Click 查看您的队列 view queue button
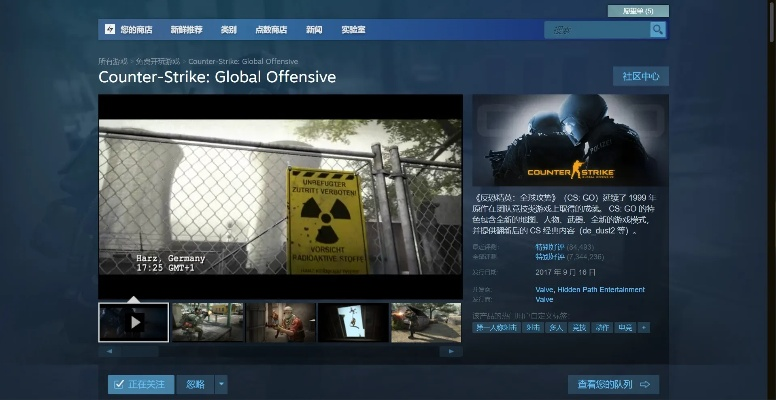The image size is (776, 400). point(613,384)
